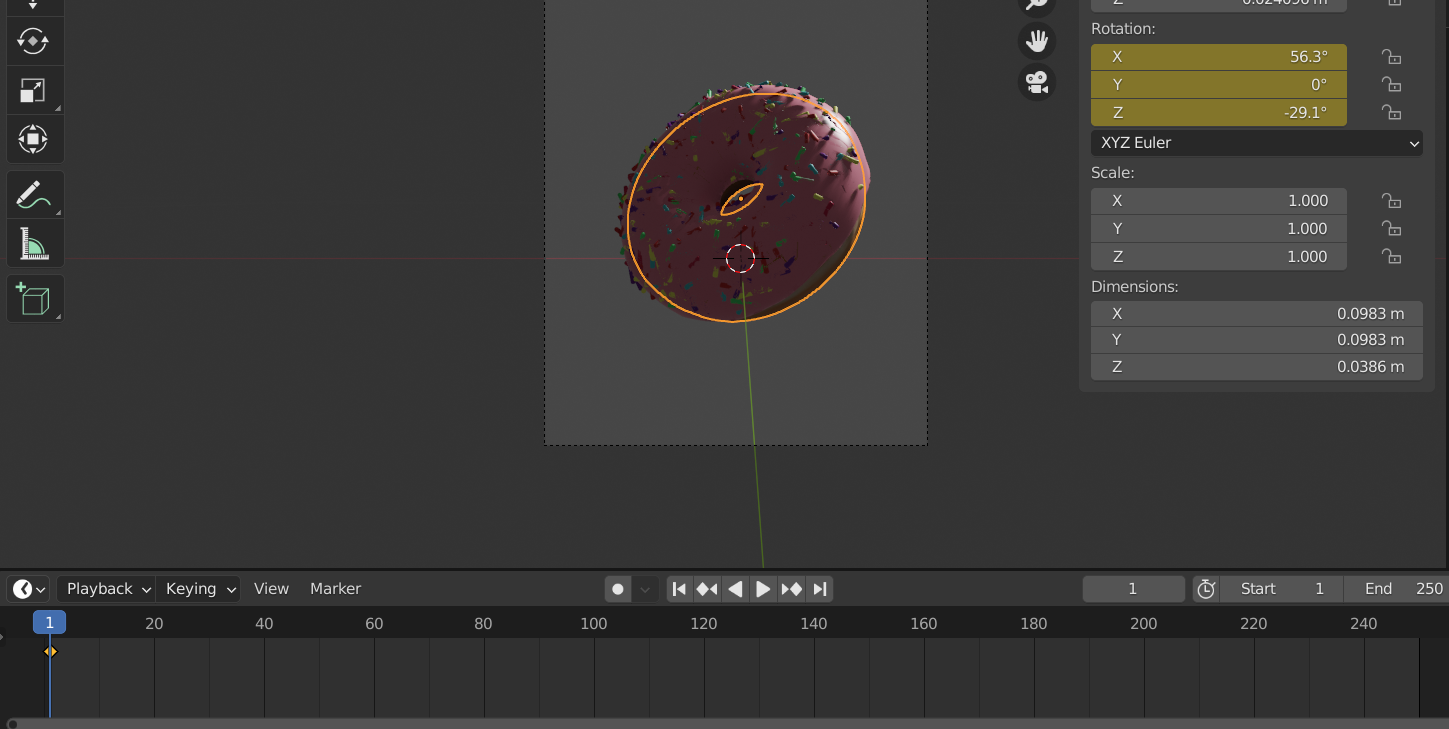The width and height of the screenshot is (1449, 729).
Task: Open the timeline View menu
Action: tap(271, 589)
